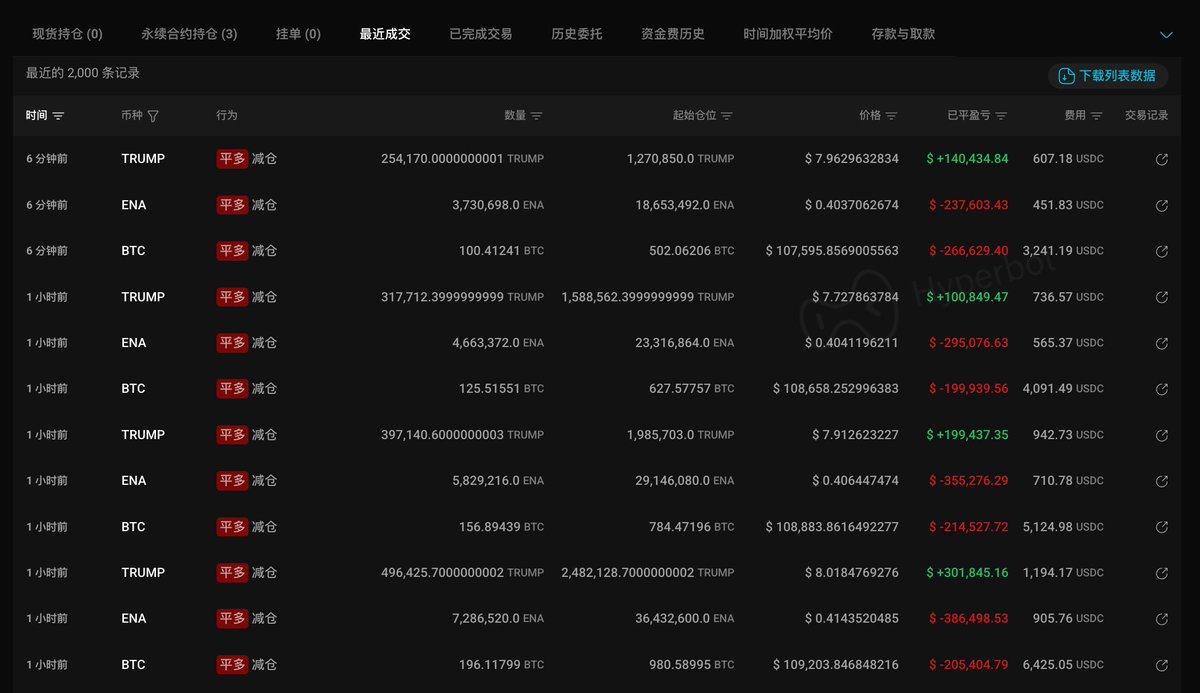The width and height of the screenshot is (1200, 693).
Task: Click 下载列表数据 download button
Action: [x=1108, y=76]
